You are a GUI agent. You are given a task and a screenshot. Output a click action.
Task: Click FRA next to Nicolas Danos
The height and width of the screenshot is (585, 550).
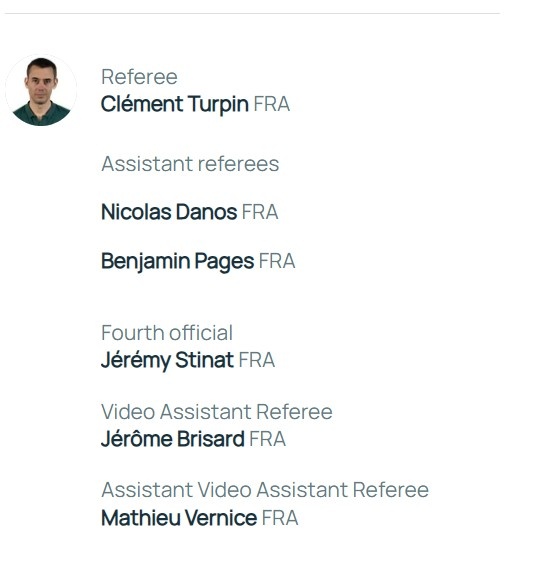(260, 212)
